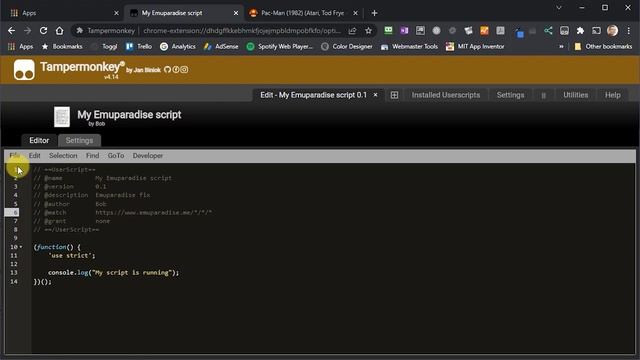The image size is (640, 360).
Task: Click the green share extension icon
Action: 548,30
